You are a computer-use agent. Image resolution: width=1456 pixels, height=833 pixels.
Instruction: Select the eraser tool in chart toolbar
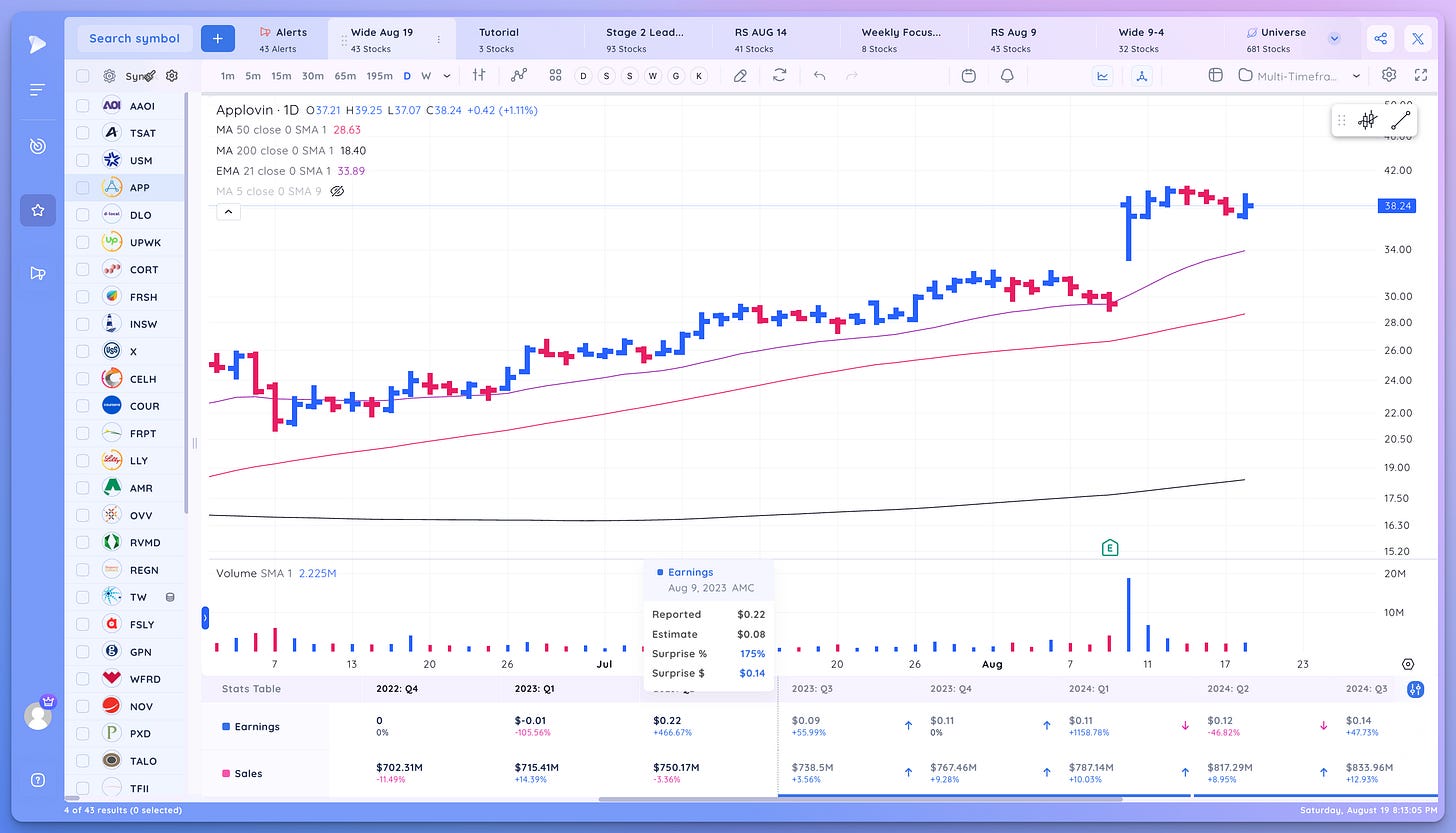[740, 75]
